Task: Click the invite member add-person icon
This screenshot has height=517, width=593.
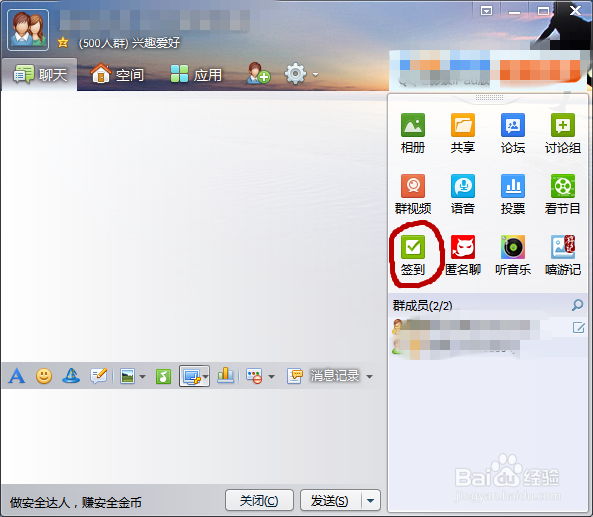Action: click(258, 73)
